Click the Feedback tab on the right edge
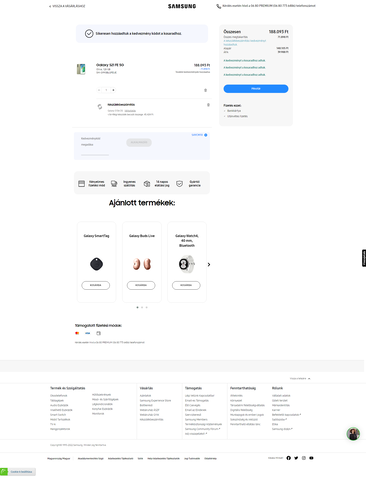This screenshot has width=366, height=480. coord(364,258)
